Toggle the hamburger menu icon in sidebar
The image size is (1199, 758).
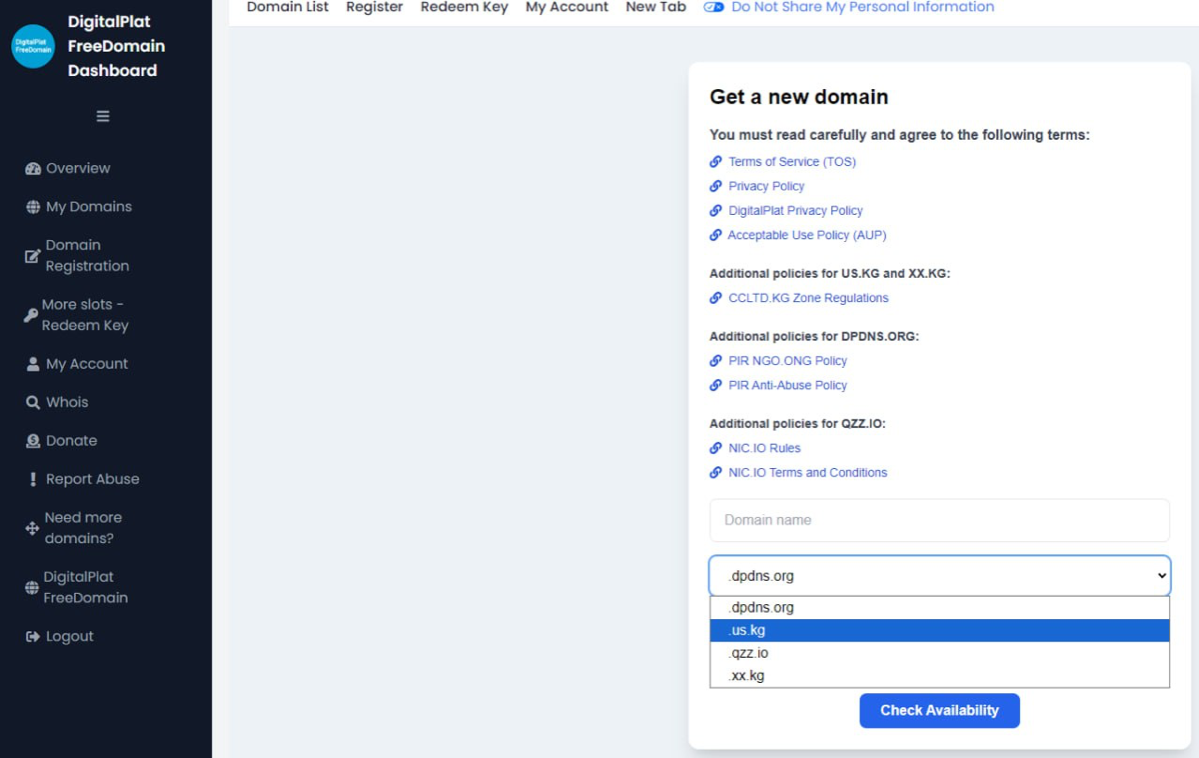102,116
